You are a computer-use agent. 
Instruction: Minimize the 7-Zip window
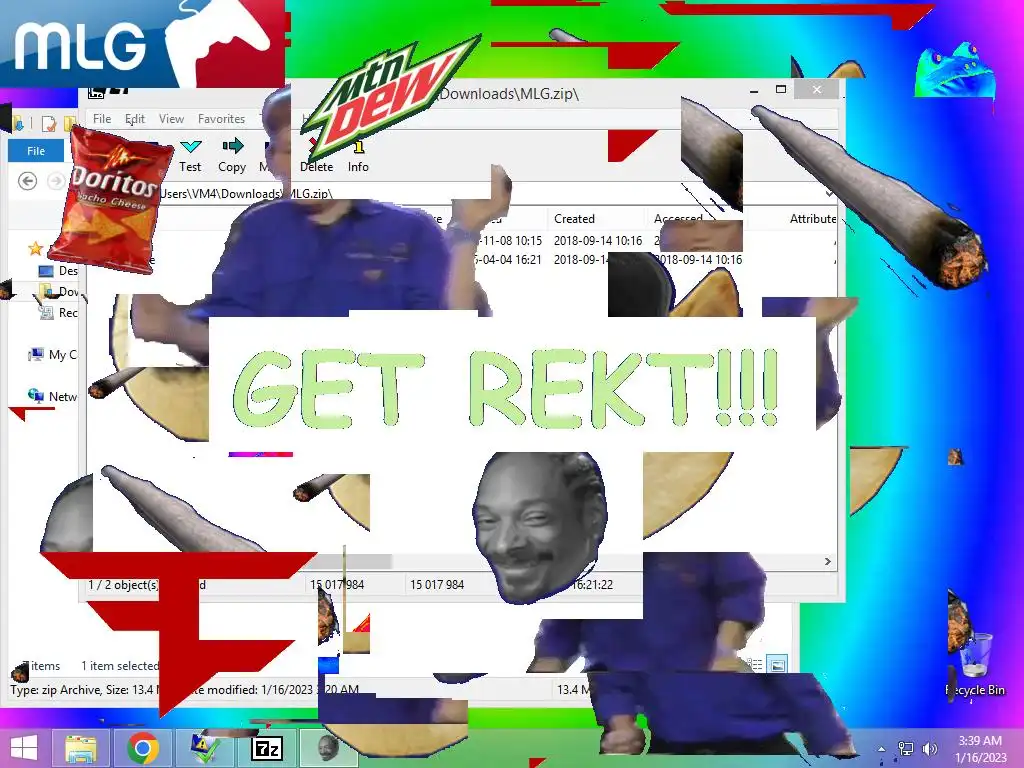(x=754, y=90)
